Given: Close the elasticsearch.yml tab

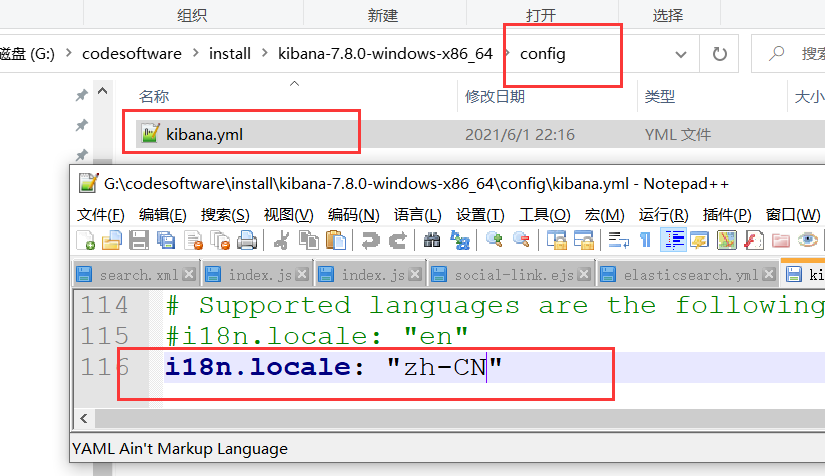Looking at the screenshot, I should point(769,274).
